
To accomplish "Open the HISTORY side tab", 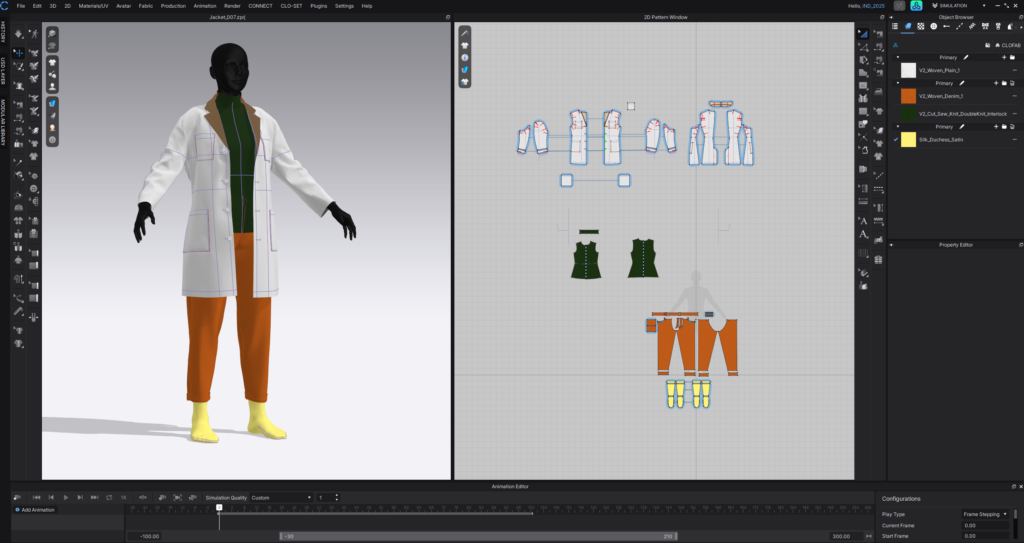I will click(x=3, y=31).
